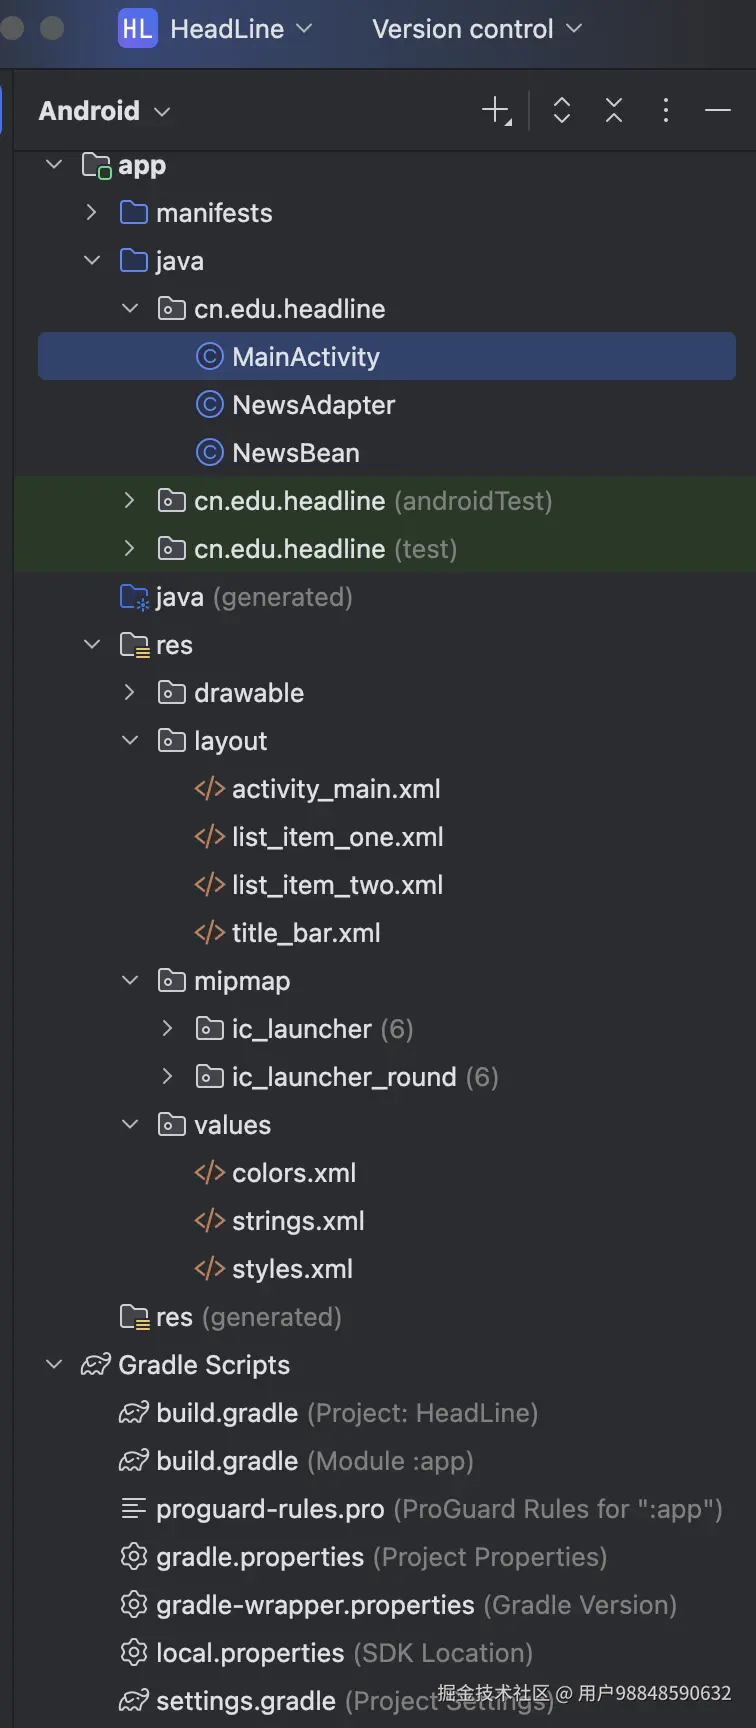Select build.gradle (Module :app) file
This screenshot has height=1728, width=756.
pos(227,1461)
